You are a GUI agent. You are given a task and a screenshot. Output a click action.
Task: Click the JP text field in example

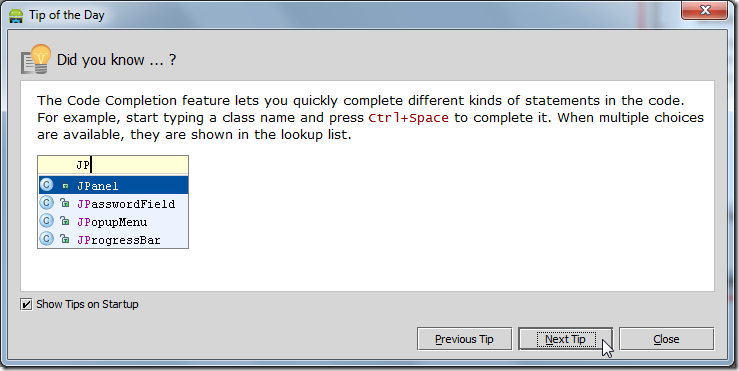point(113,165)
